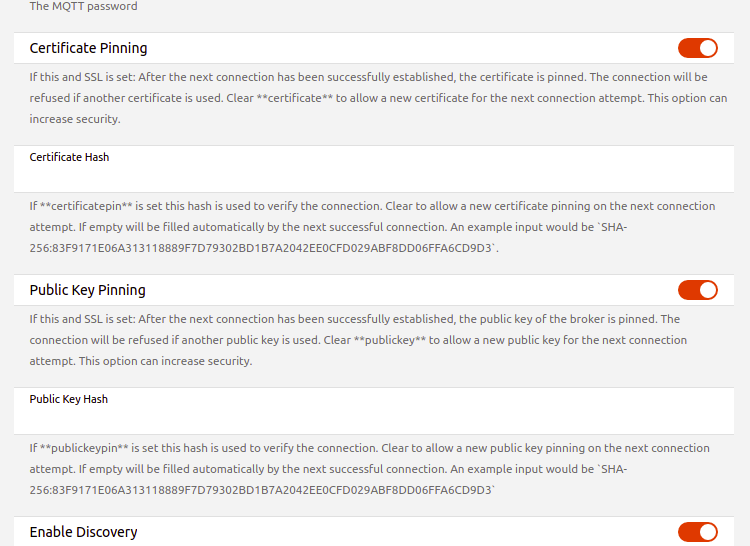Viewport: 750px width, 546px height.
Task: Select the Enable Discovery heading label
Action: [x=83, y=532]
